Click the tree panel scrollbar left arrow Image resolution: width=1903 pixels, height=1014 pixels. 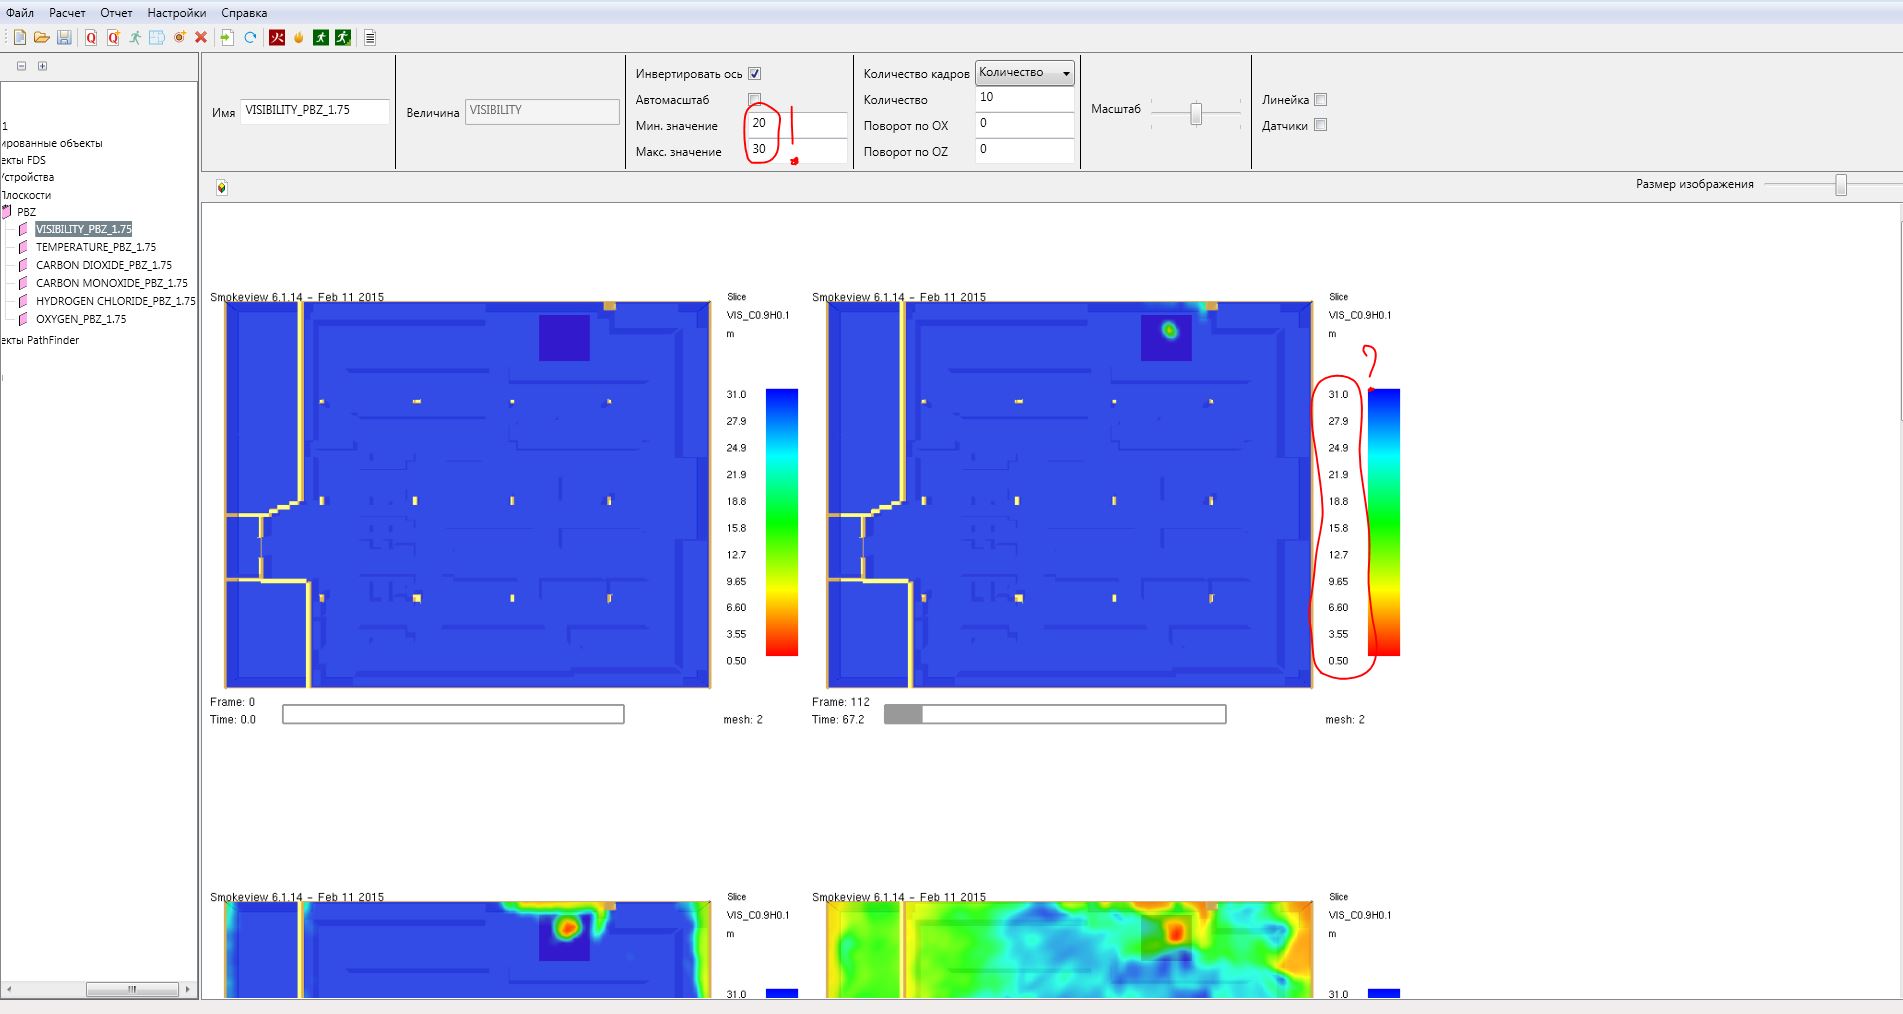[8, 989]
